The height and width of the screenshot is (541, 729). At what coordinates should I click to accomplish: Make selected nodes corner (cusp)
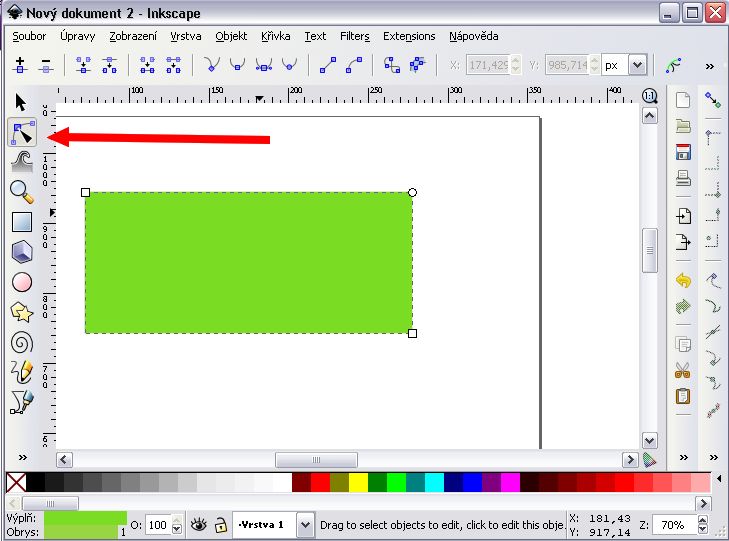(212, 65)
